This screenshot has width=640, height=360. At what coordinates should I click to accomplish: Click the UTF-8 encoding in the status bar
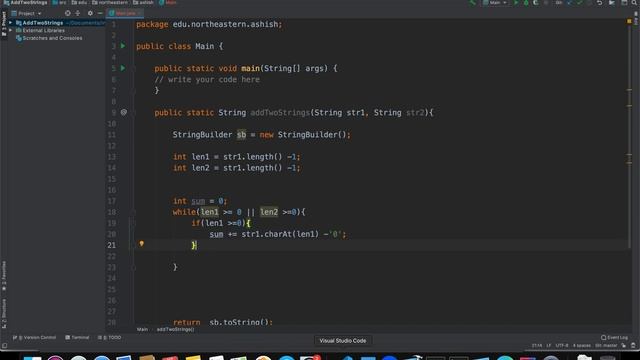click(562, 346)
